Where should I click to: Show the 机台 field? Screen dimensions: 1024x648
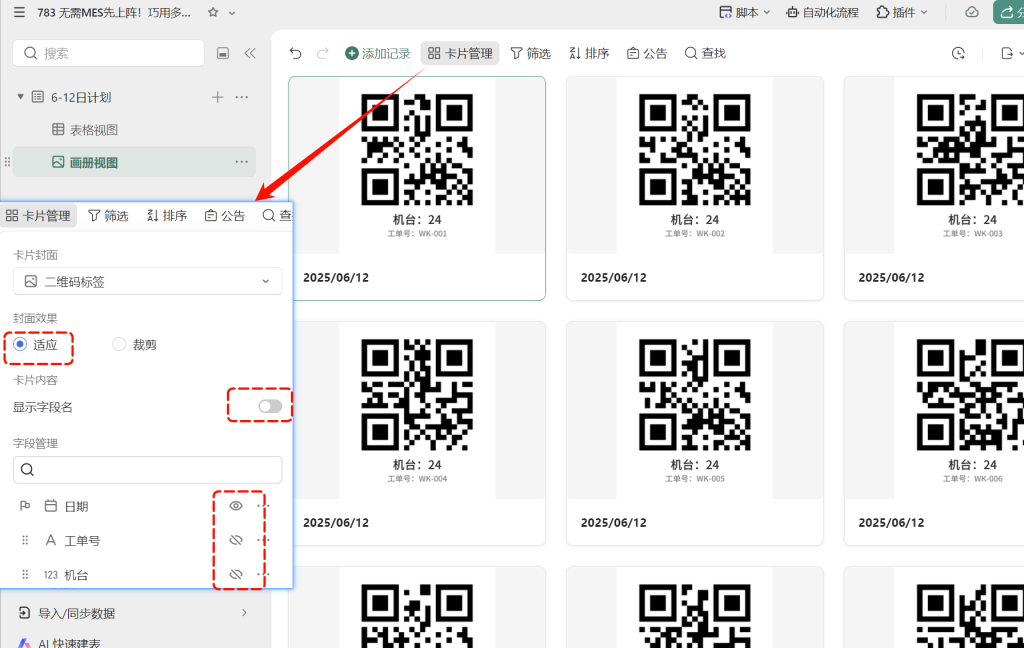[236, 574]
